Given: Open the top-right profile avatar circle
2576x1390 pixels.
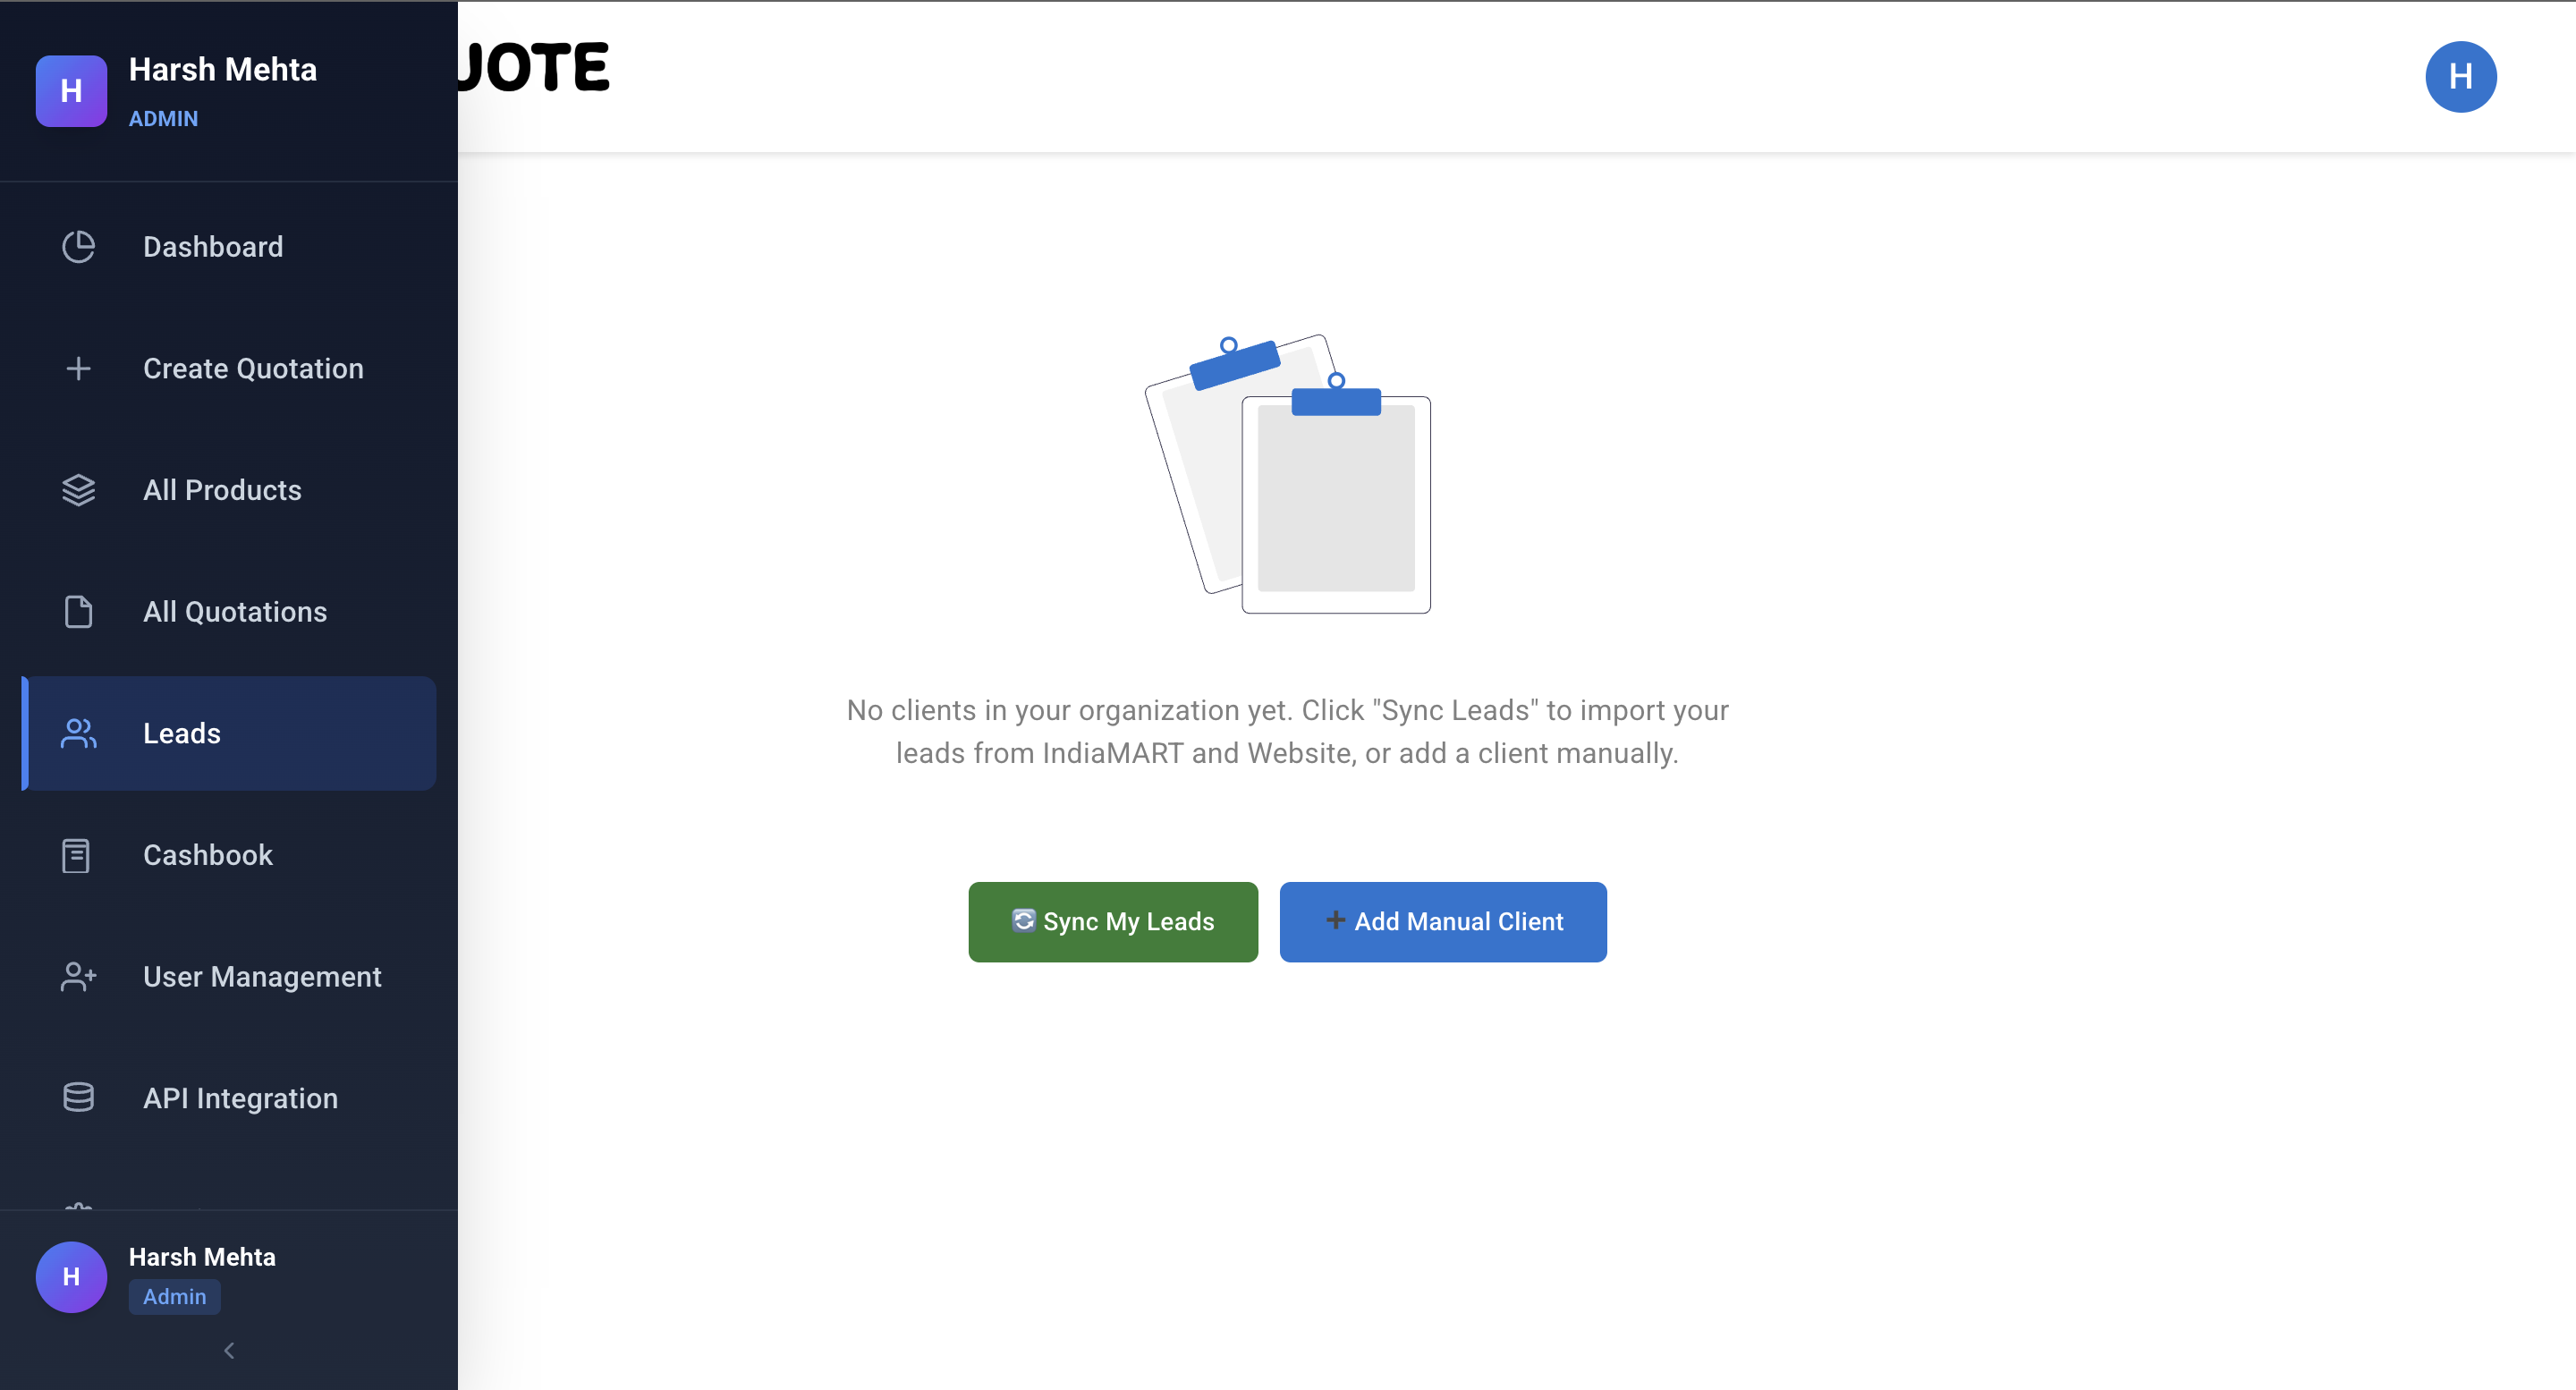Looking at the screenshot, I should (2461, 76).
